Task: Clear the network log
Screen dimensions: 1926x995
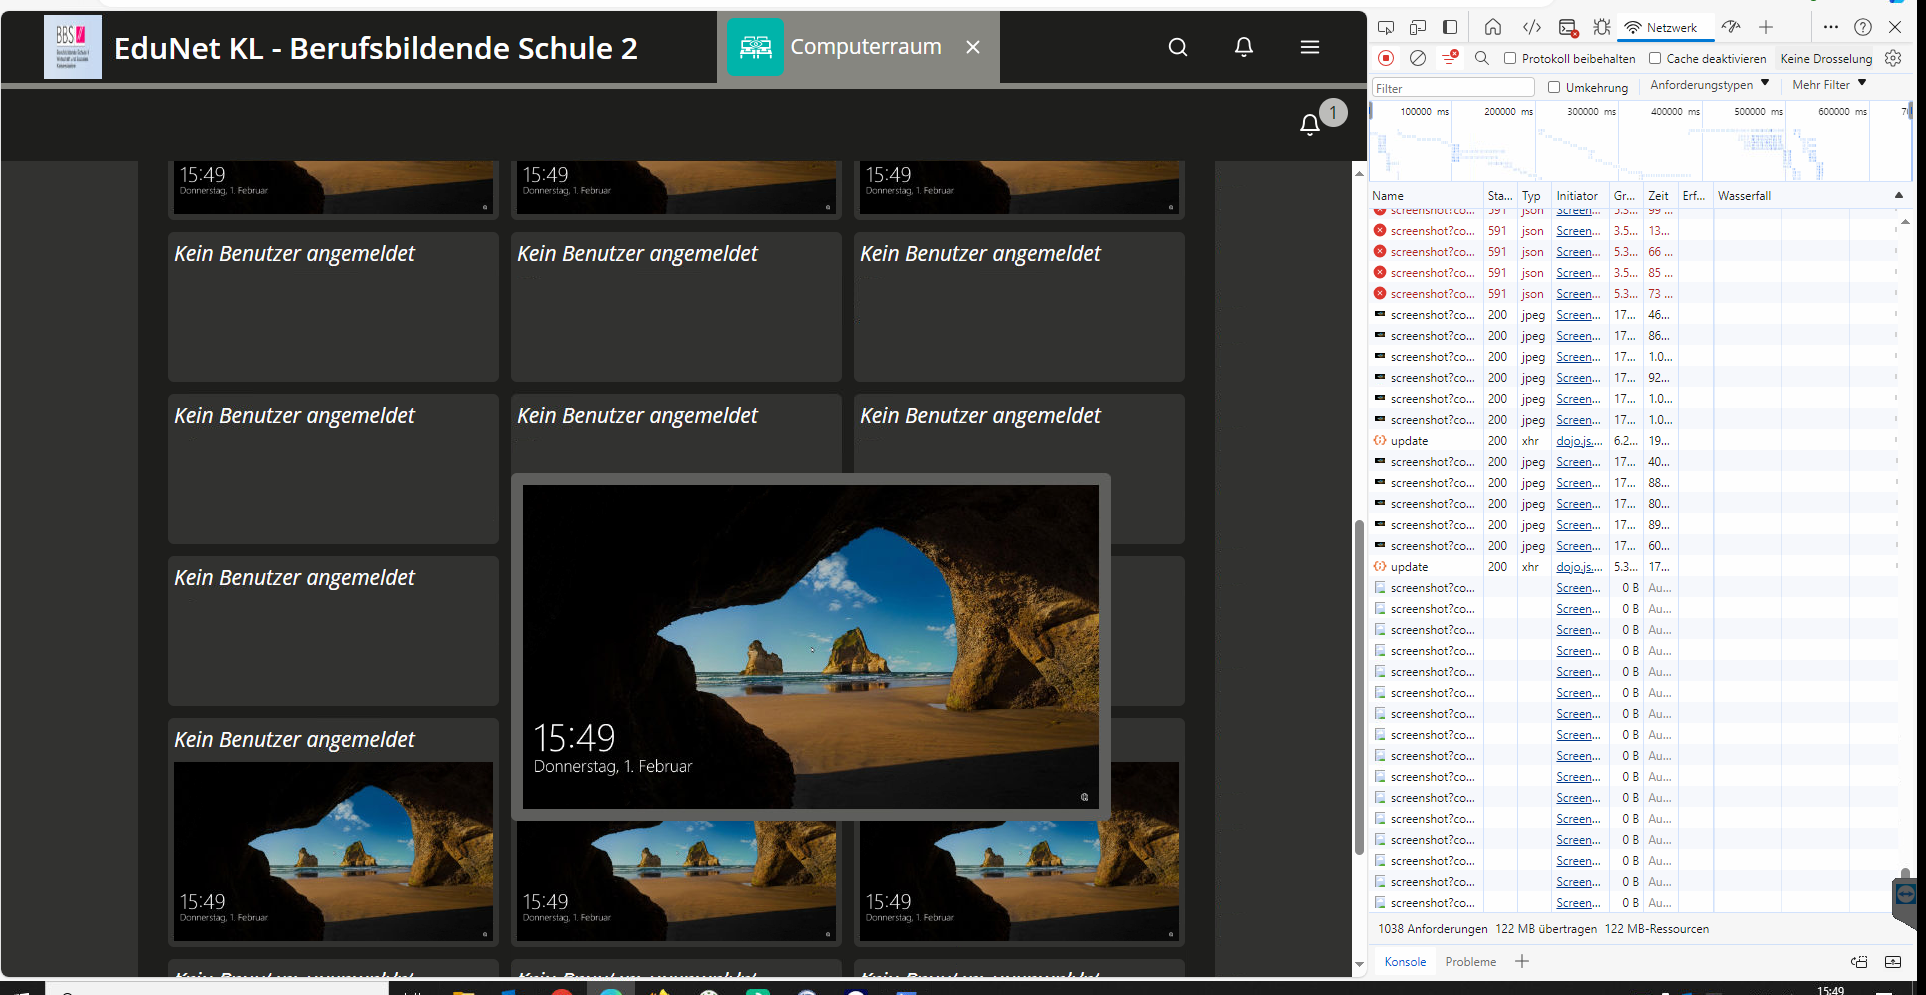Action: click(x=1418, y=58)
